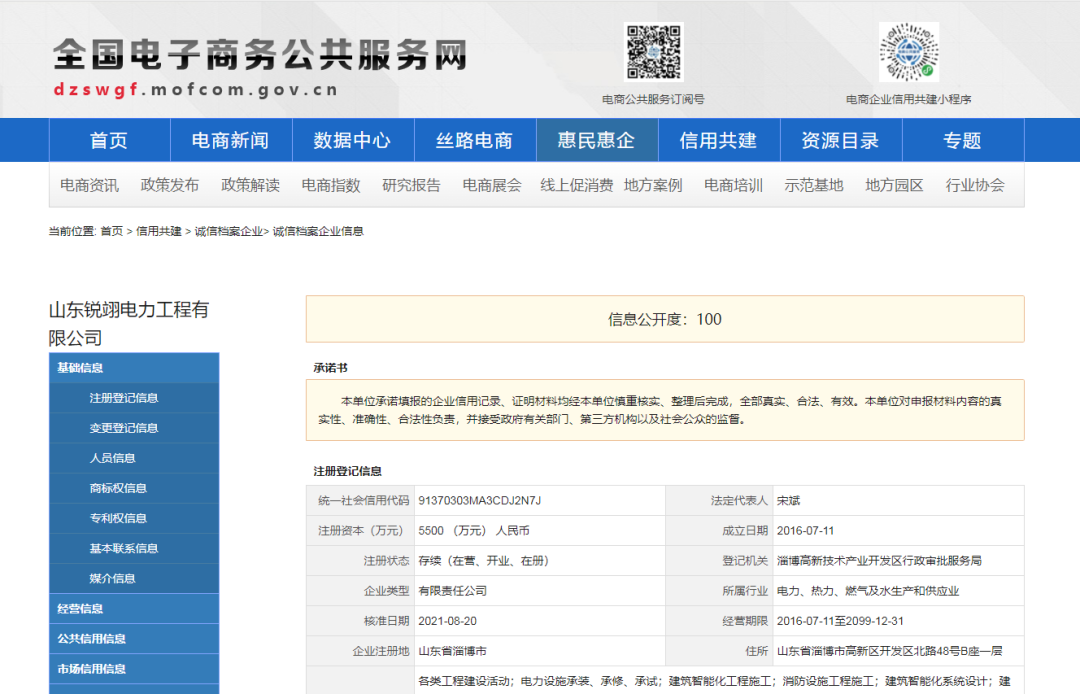Click the 政策发布 submenu link
Image resolution: width=1080 pixels, height=694 pixels.
pyautogui.click(x=170, y=185)
